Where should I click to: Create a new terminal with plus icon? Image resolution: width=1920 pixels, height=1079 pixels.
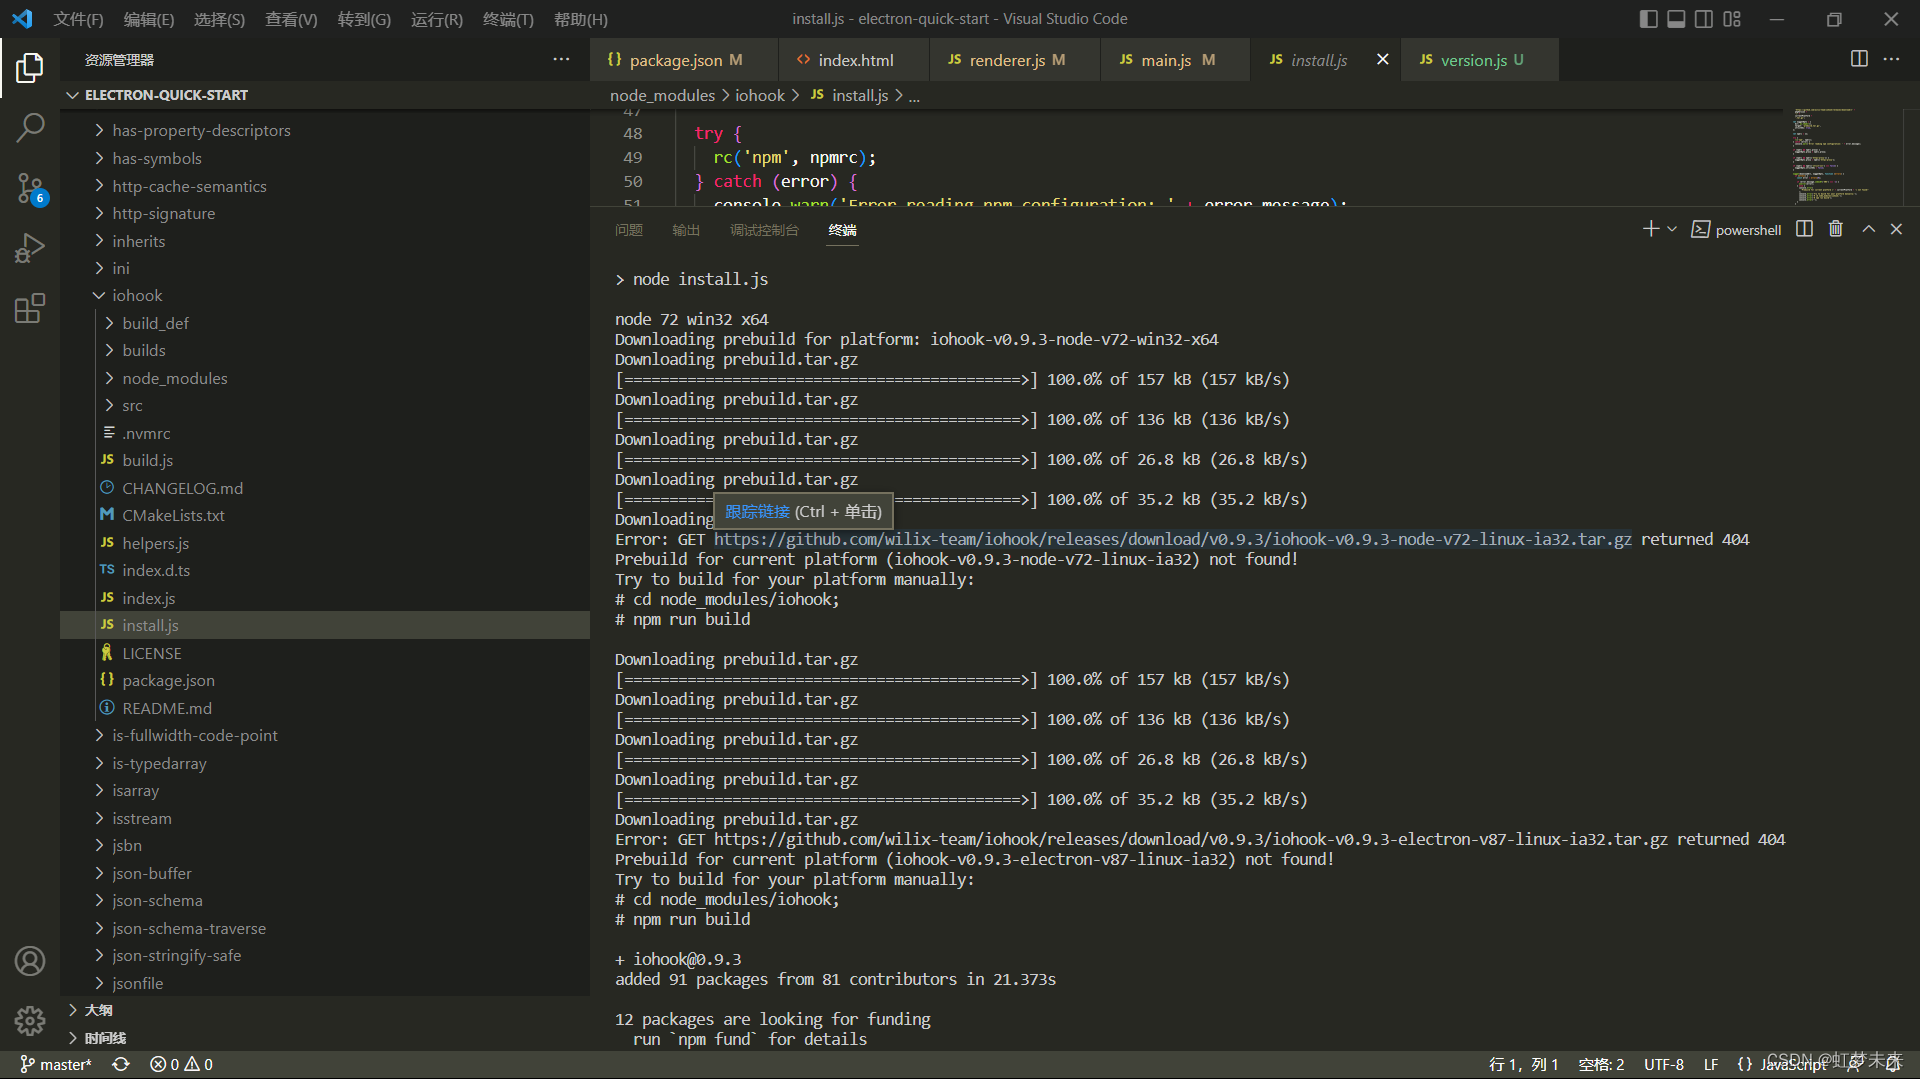pyautogui.click(x=1650, y=229)
